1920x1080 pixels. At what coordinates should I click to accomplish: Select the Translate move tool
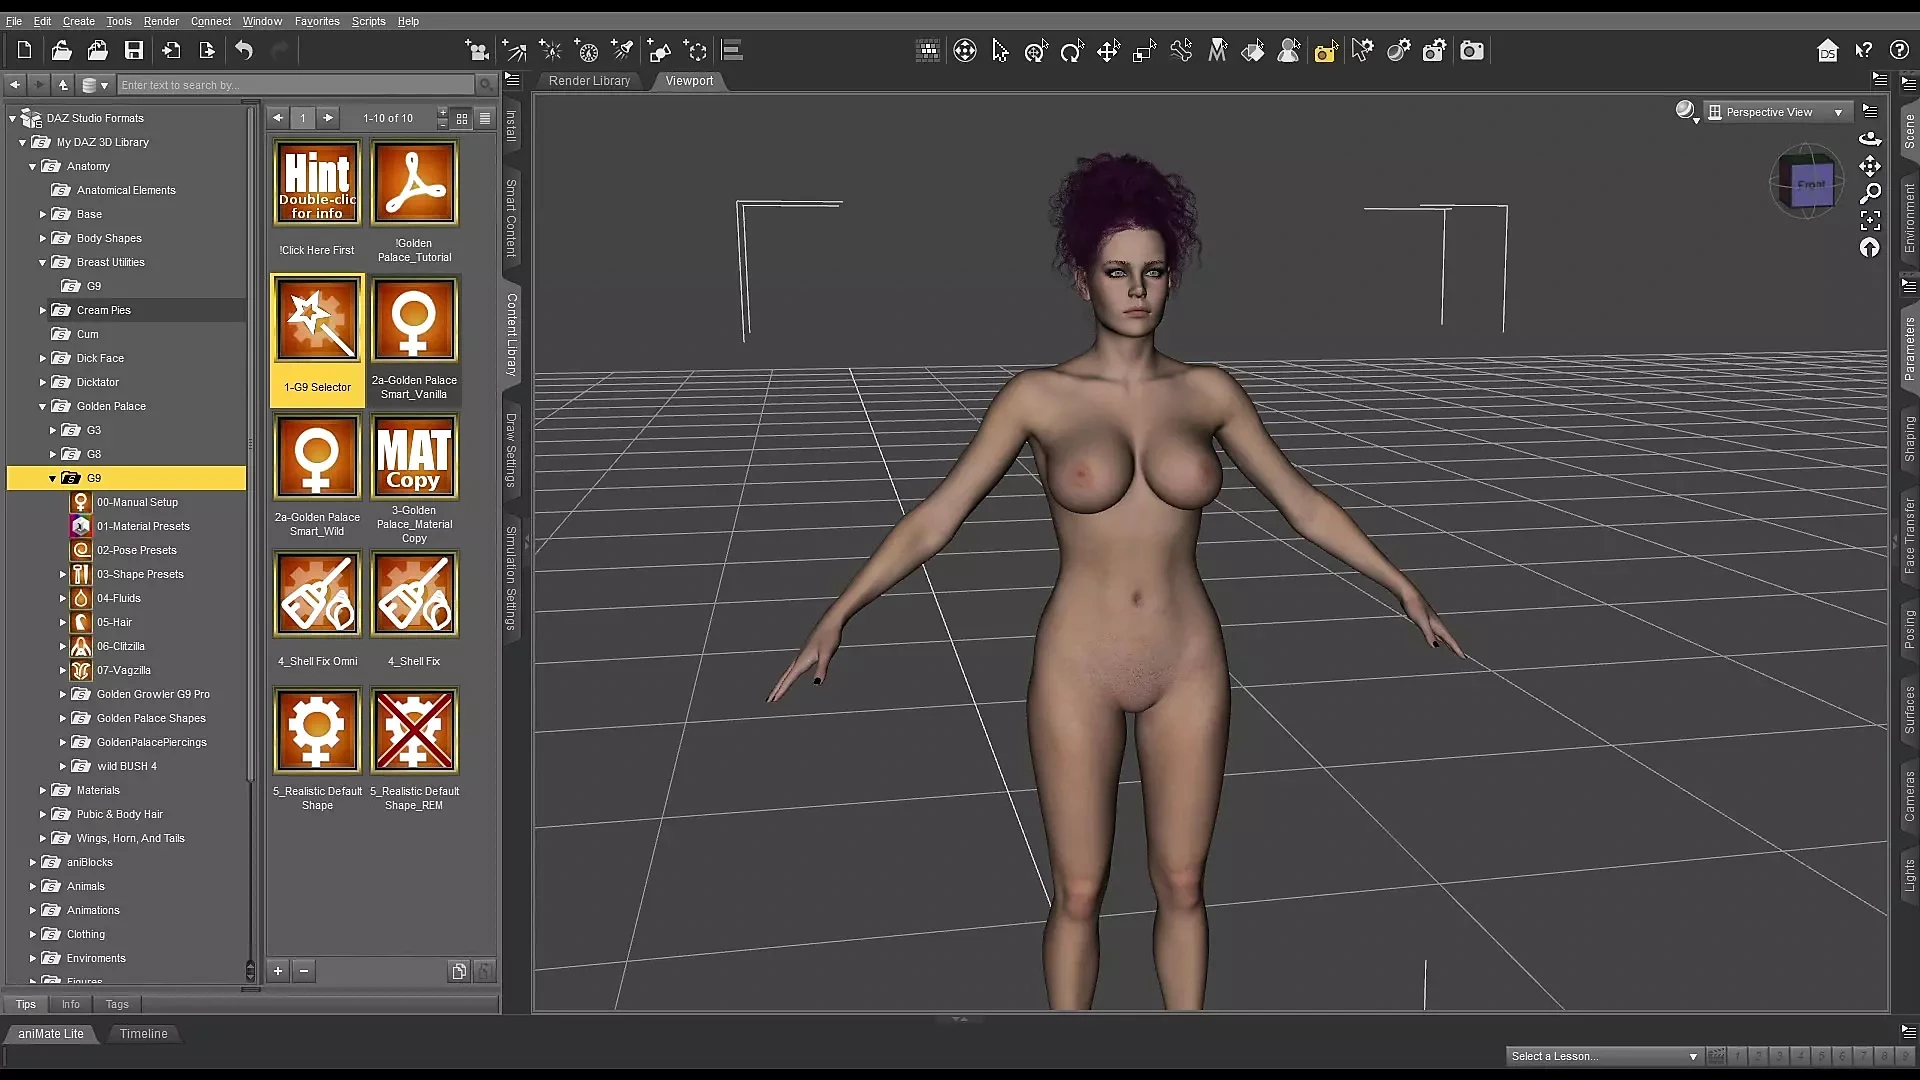click(1108, 51)
